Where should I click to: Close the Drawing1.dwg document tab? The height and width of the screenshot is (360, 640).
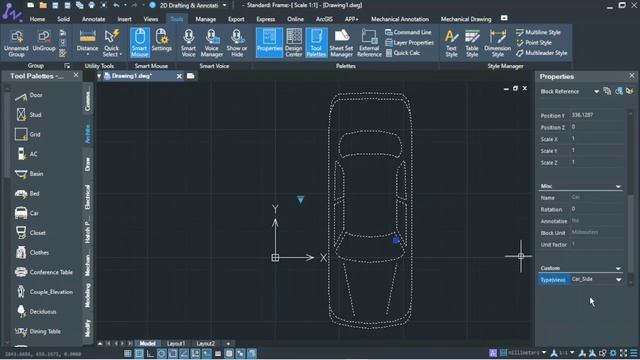[179, 76]
